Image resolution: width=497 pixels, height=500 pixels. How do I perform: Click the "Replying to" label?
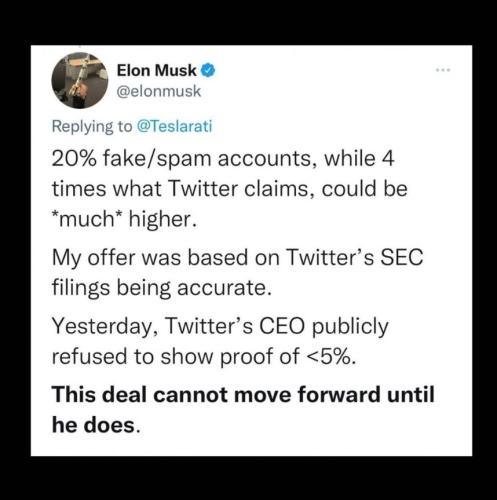(x=92, y=127)
